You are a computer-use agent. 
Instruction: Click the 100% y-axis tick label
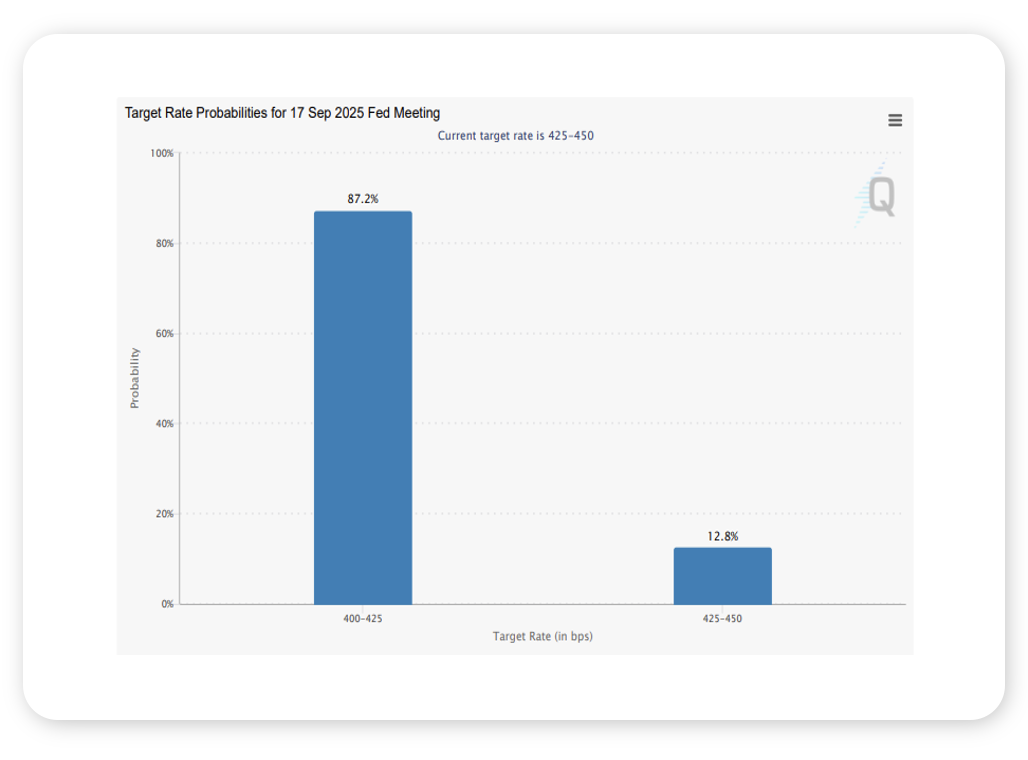tap(162, 153)
